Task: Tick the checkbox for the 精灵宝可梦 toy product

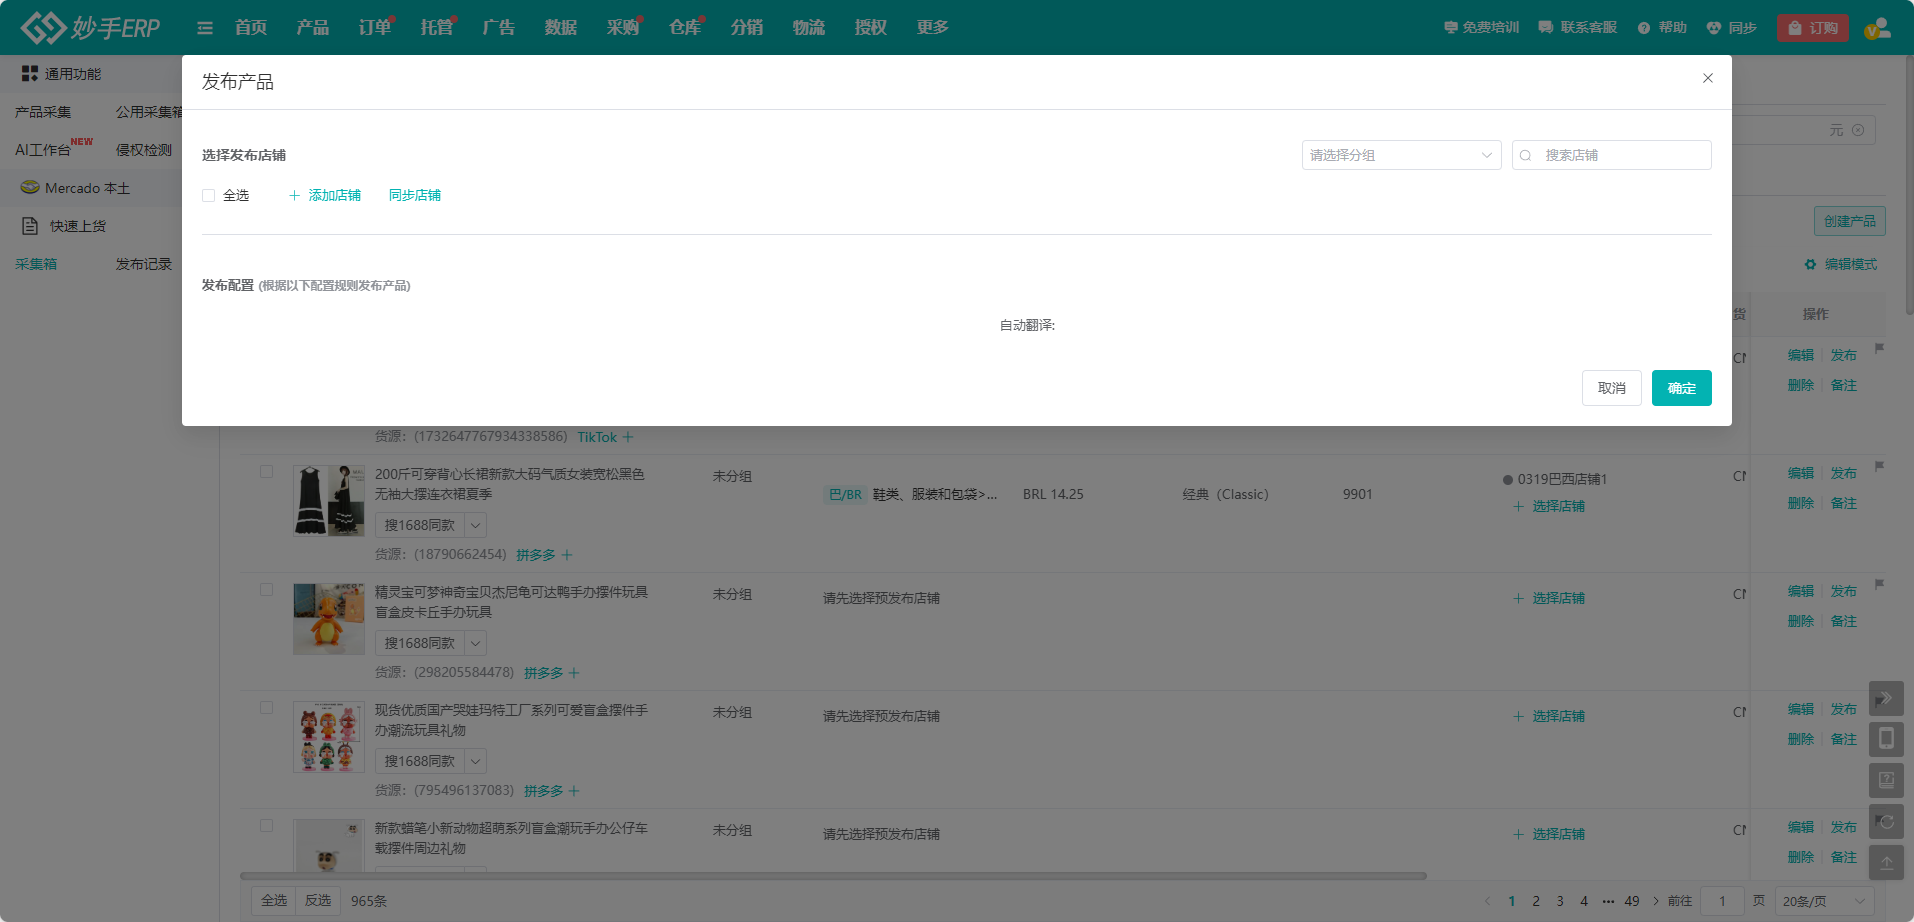Action: point(266,590)
